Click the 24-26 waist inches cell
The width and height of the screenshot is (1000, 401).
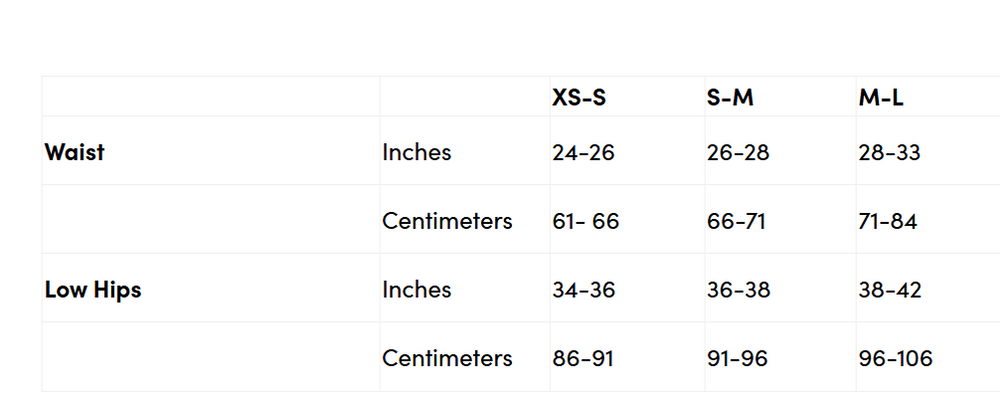583,153
